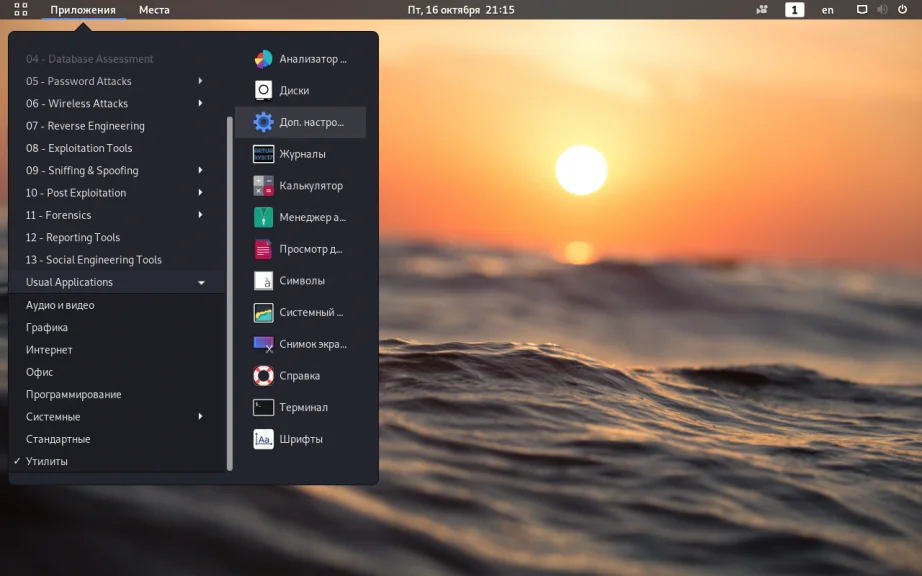Launch the Калькулятор icon
922x576 pixels.
(263, 186)
